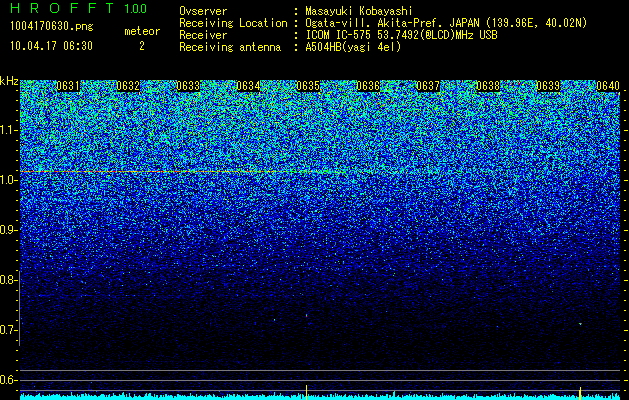Click the Receiving Location label
The width and height of the screenshot is (629, 400).
coord(233,23)
